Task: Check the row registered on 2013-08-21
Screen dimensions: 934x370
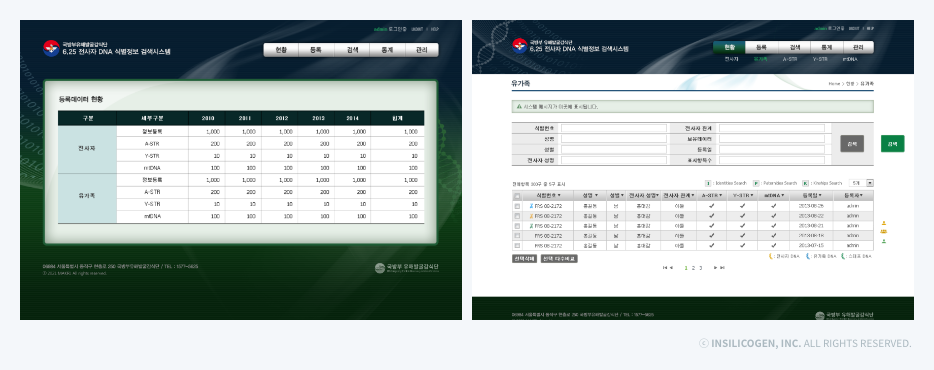Action: pos(517,226)
